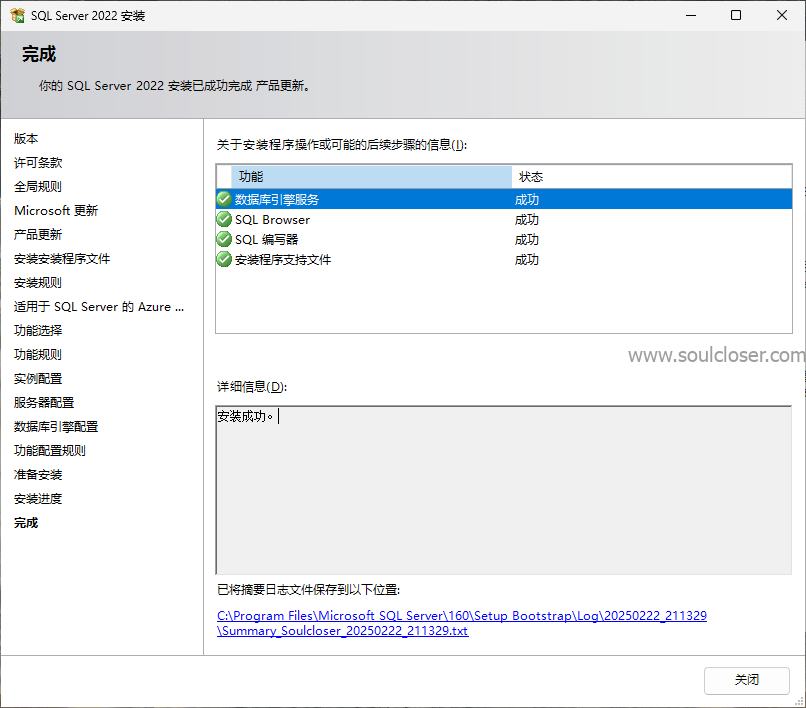This screenshot has height=708, width=806.
Task: Click green check icon beside SQL 编写器
Action: [x=224, y=239]
